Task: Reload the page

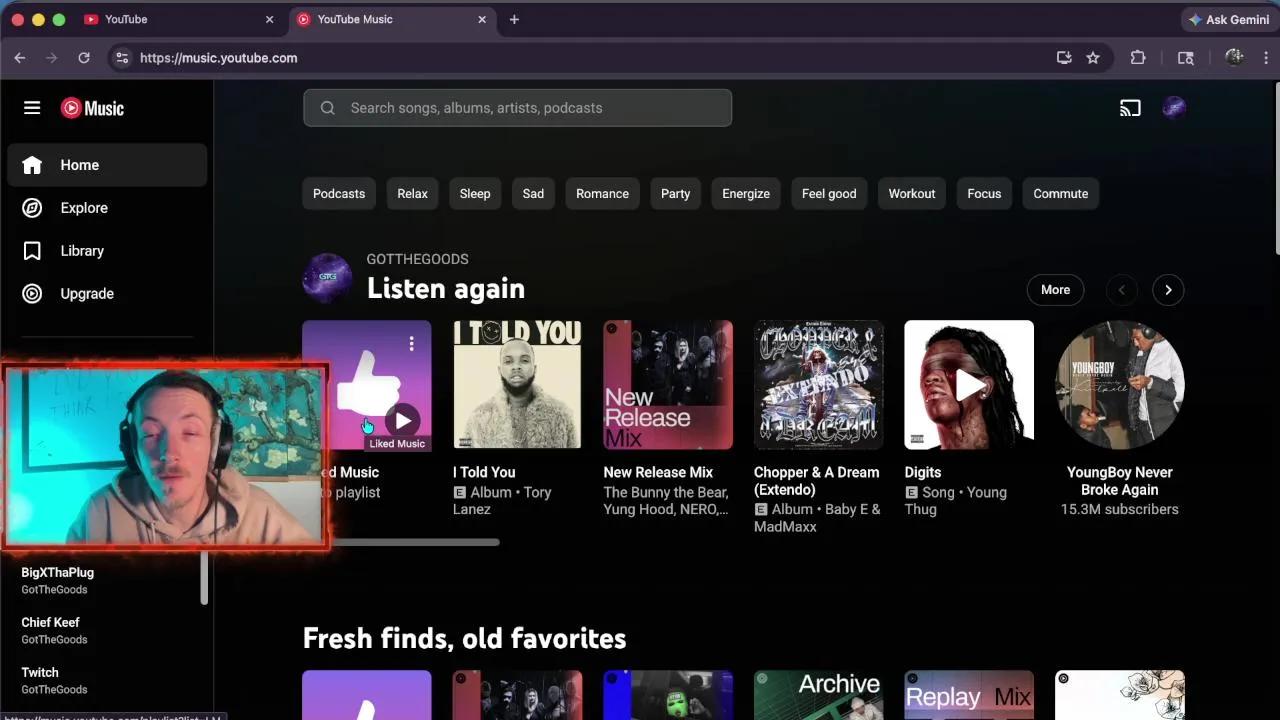Action: pos(84,58)
